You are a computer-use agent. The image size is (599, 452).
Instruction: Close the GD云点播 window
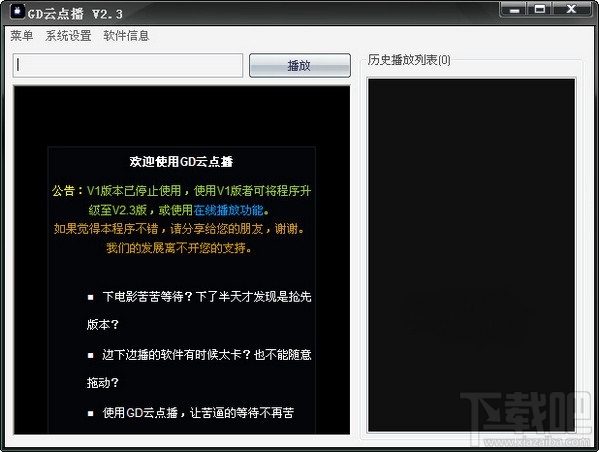[x=571, y=10]
